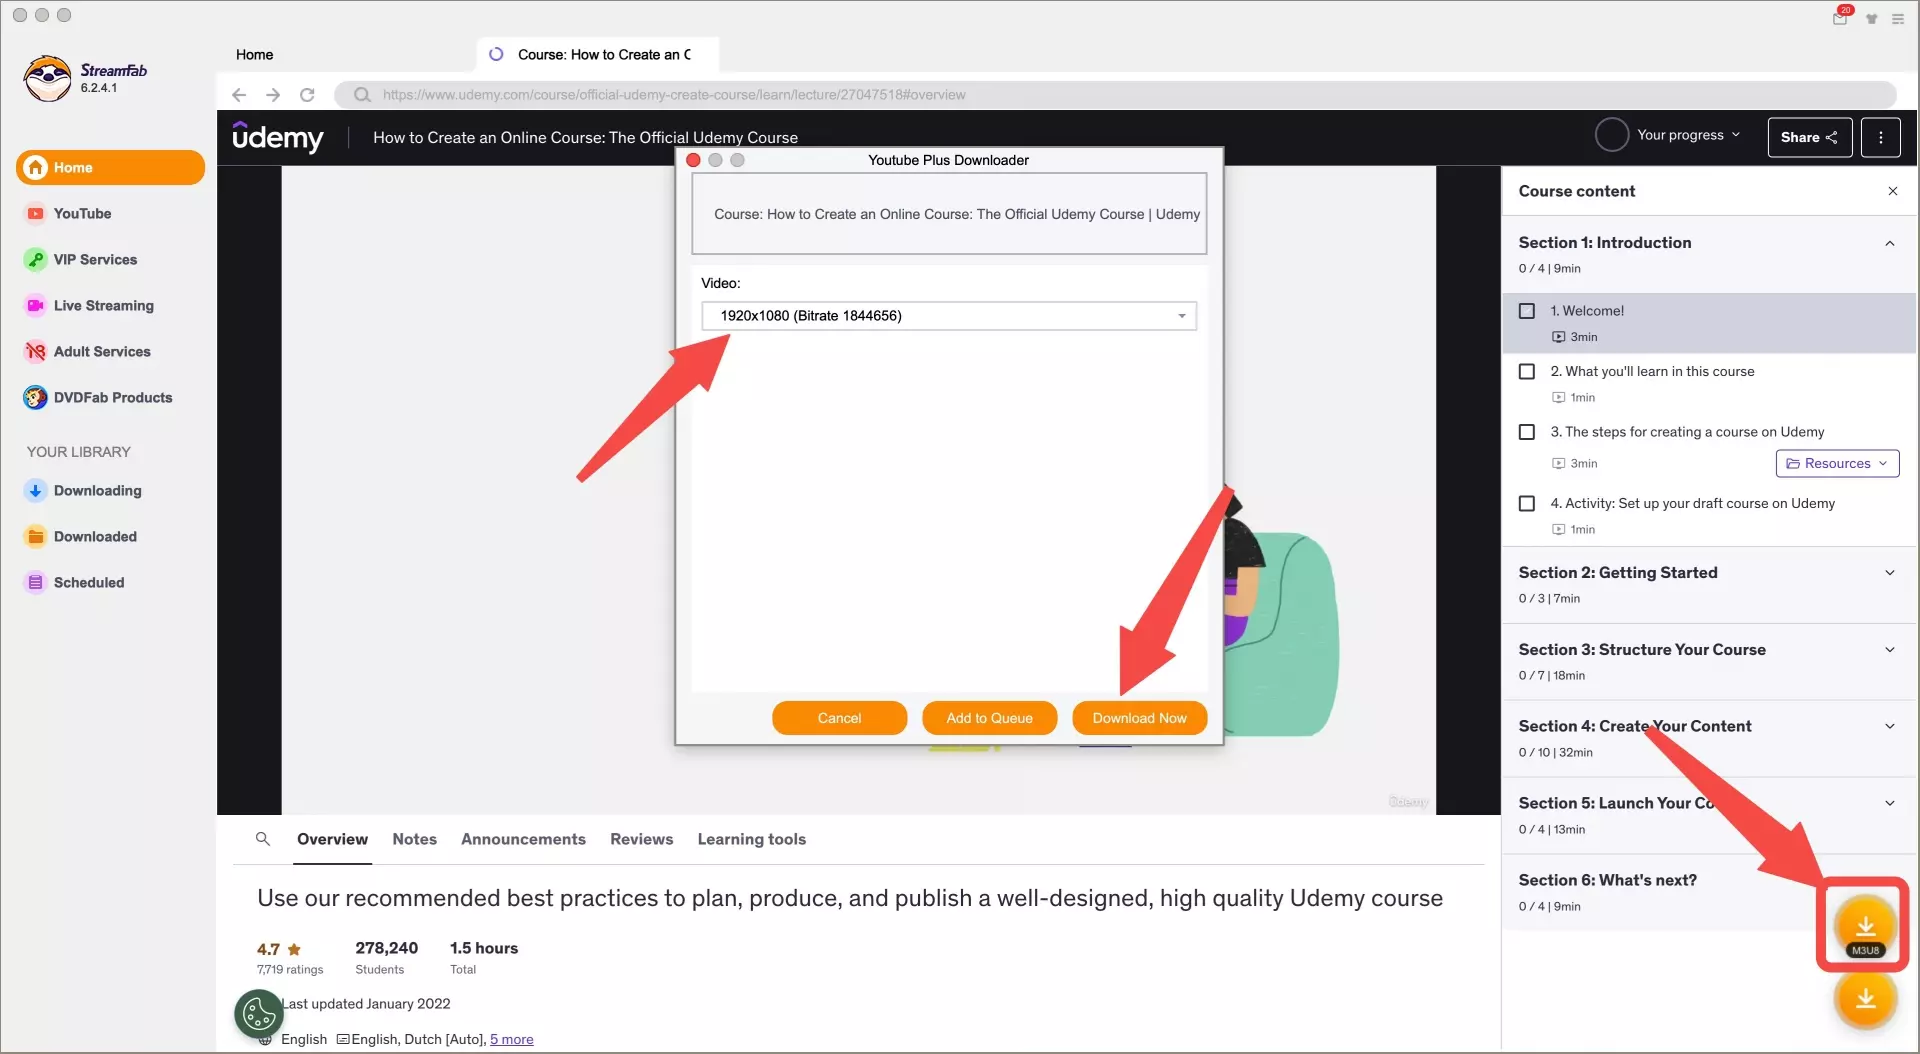Image resolution: width=1920 pixels, height=1054 pixels.
Task: Mark 'Activity: Set up your draft course' complete
Action: click(x=1527, y=504)
